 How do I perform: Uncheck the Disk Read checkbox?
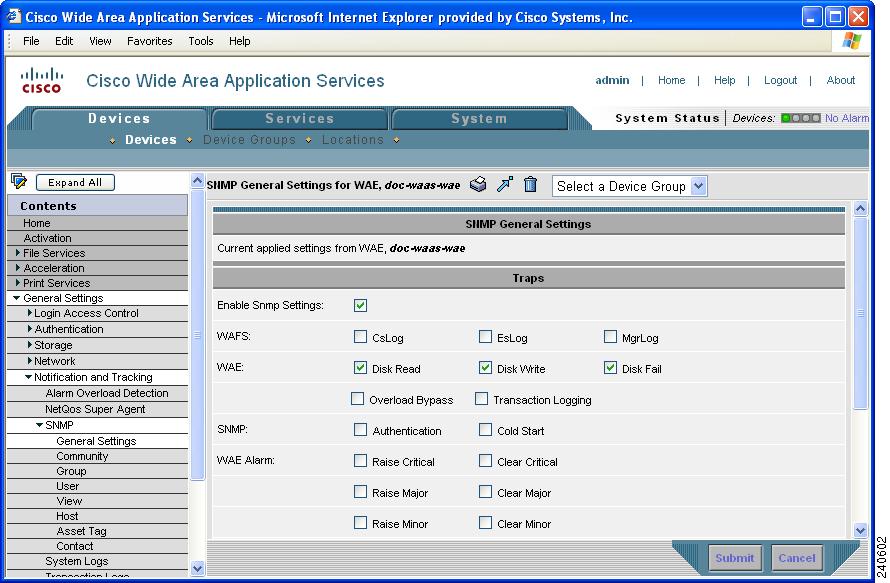(x=360, y=368)
